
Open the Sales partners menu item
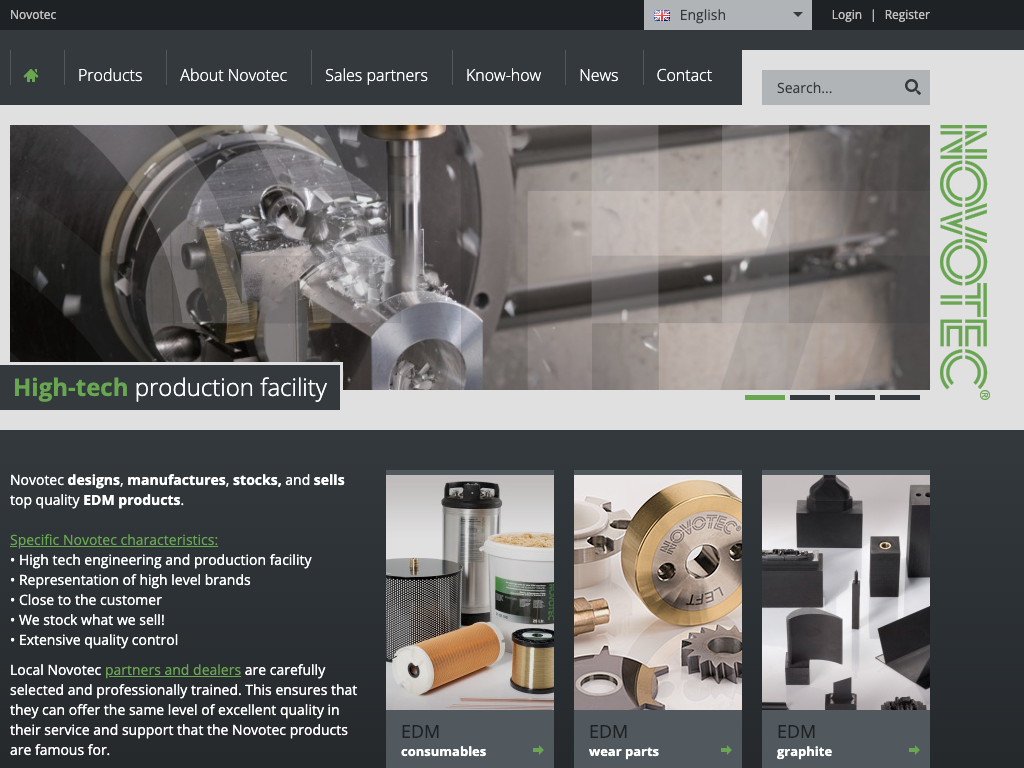376,75
